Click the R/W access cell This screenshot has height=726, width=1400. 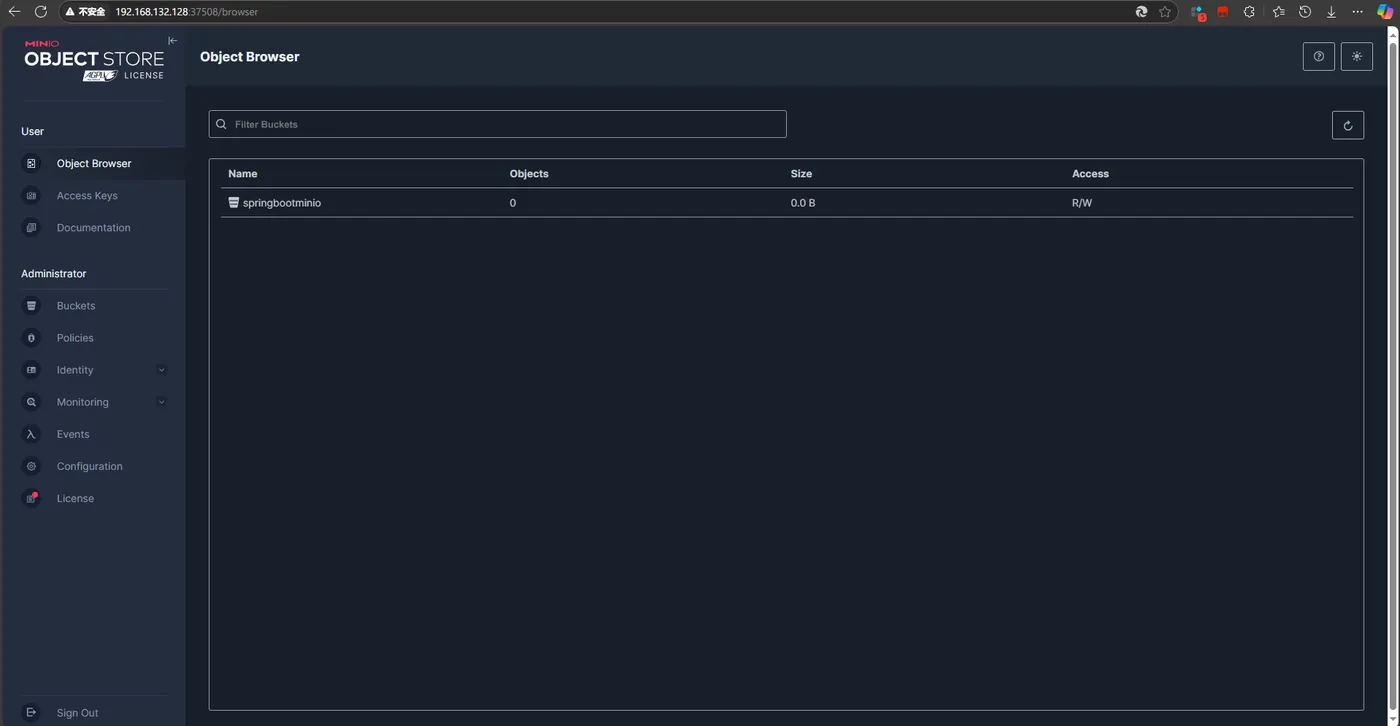click(1082, 203)
